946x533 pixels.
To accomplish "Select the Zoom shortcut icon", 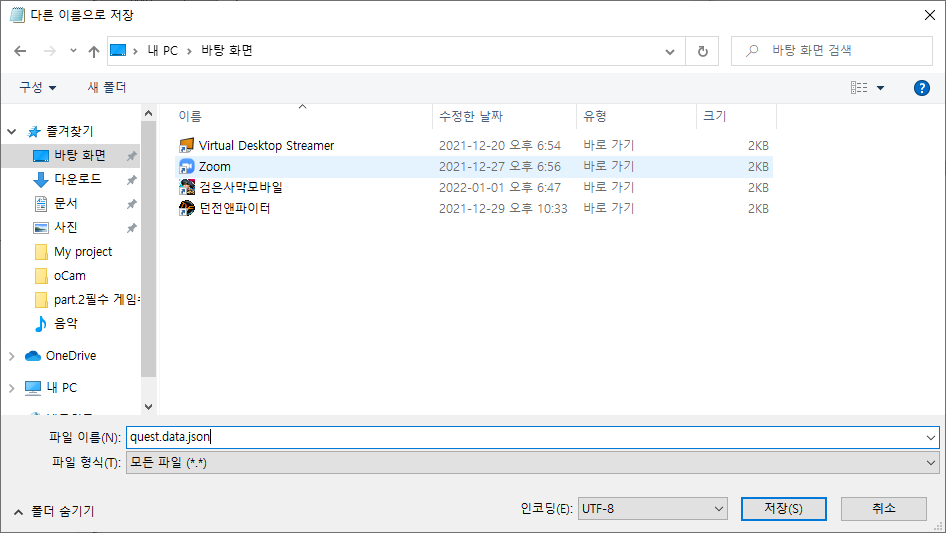I will click(186, 167).
